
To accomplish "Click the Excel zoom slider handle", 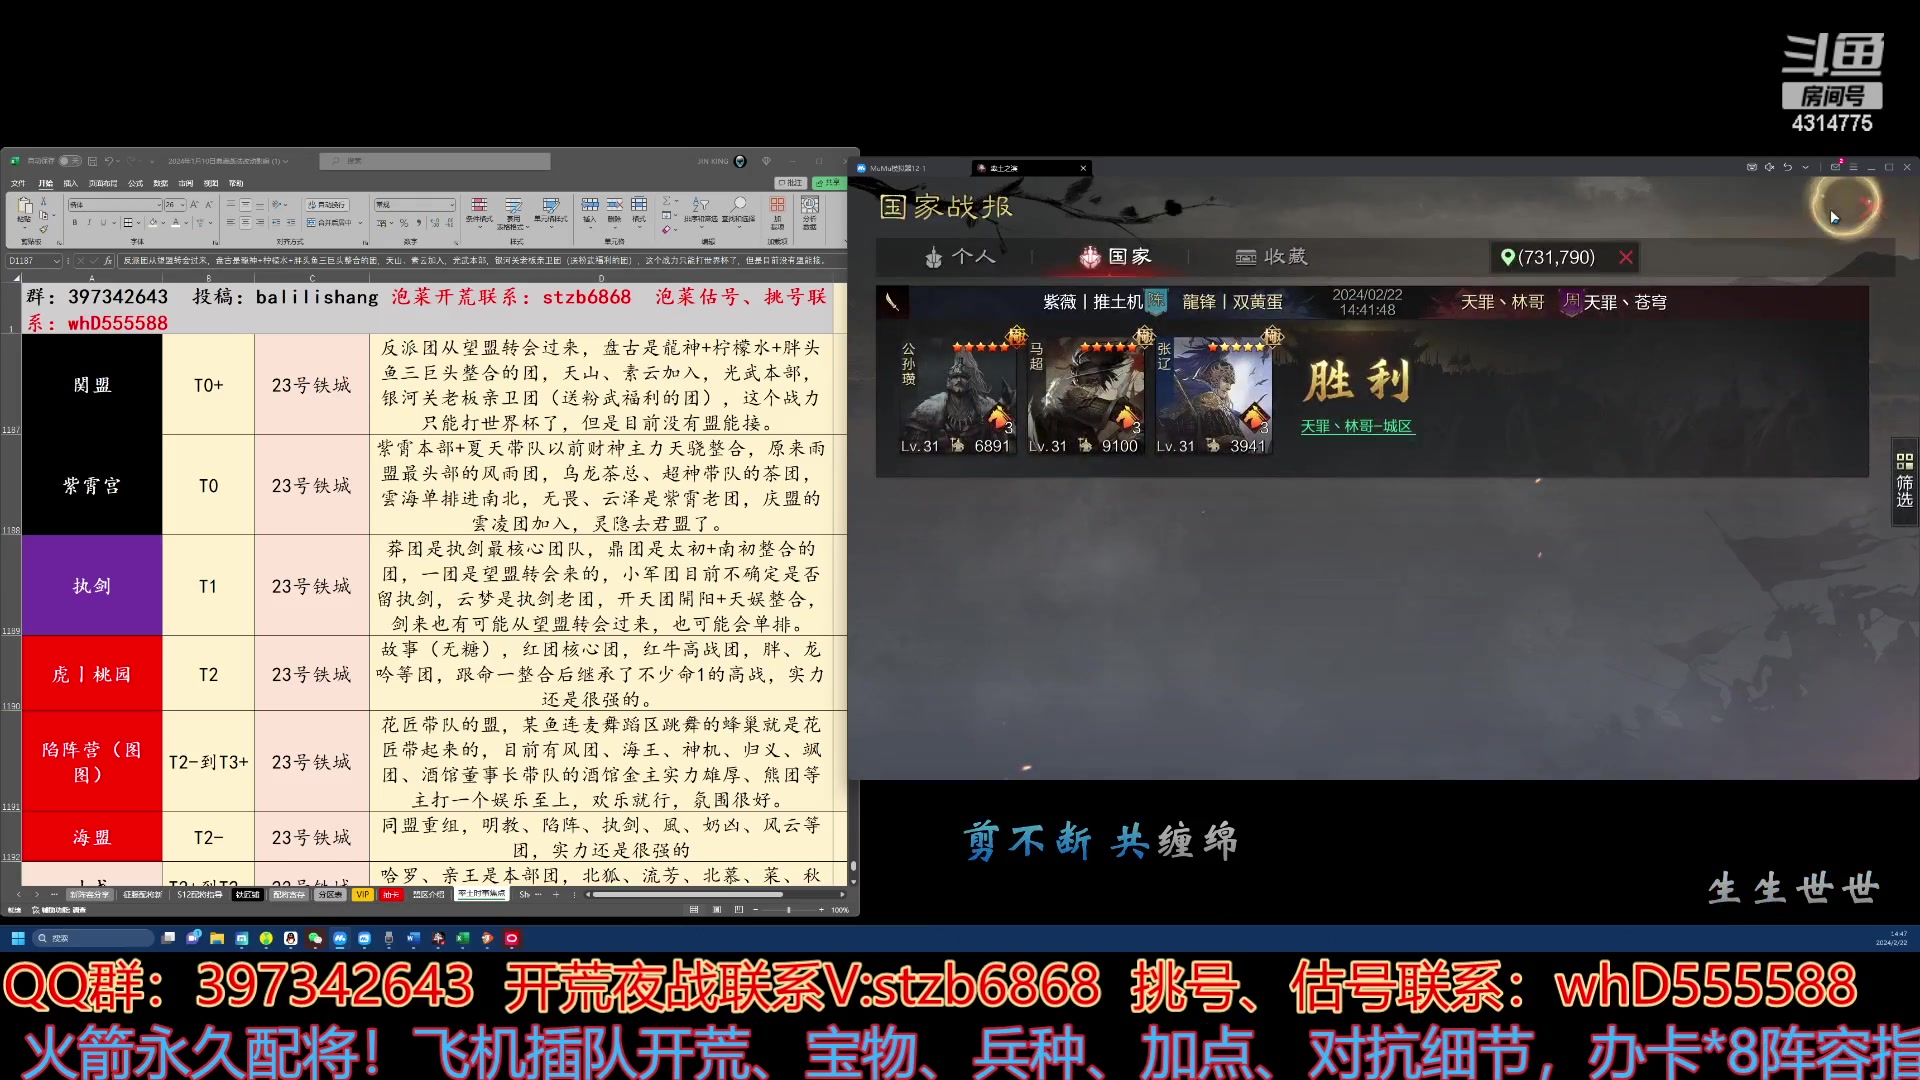I will tap(788, 910).
